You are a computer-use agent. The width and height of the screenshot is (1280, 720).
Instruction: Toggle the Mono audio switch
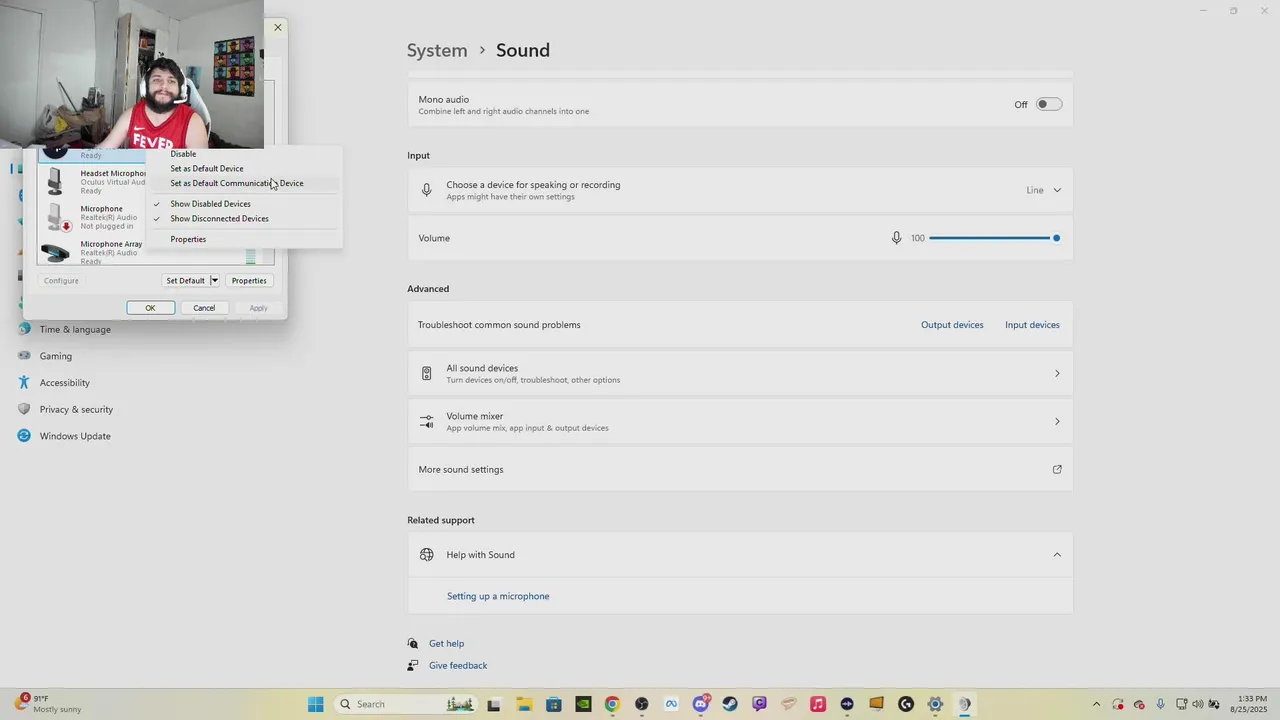pos(1048,104)
